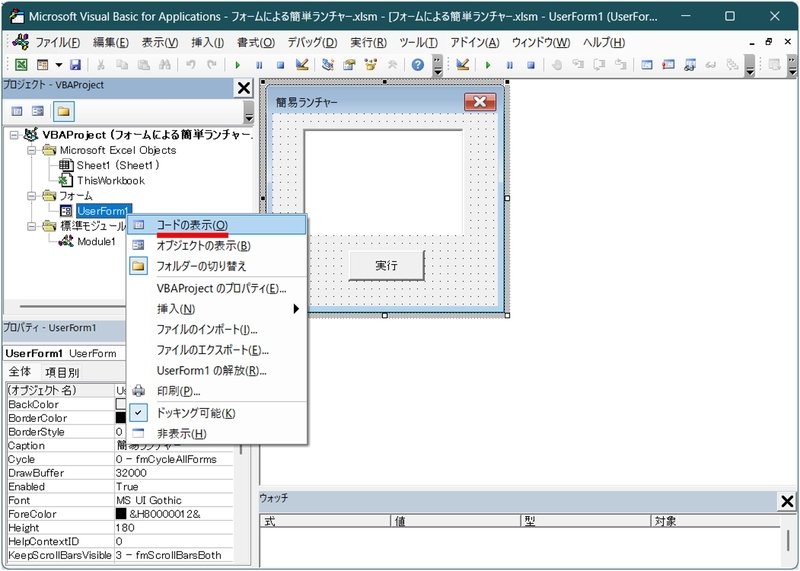Click the green Run icon in debug toolbar
800x571 pixels.
pyautogui.click(x=488, y=65)
